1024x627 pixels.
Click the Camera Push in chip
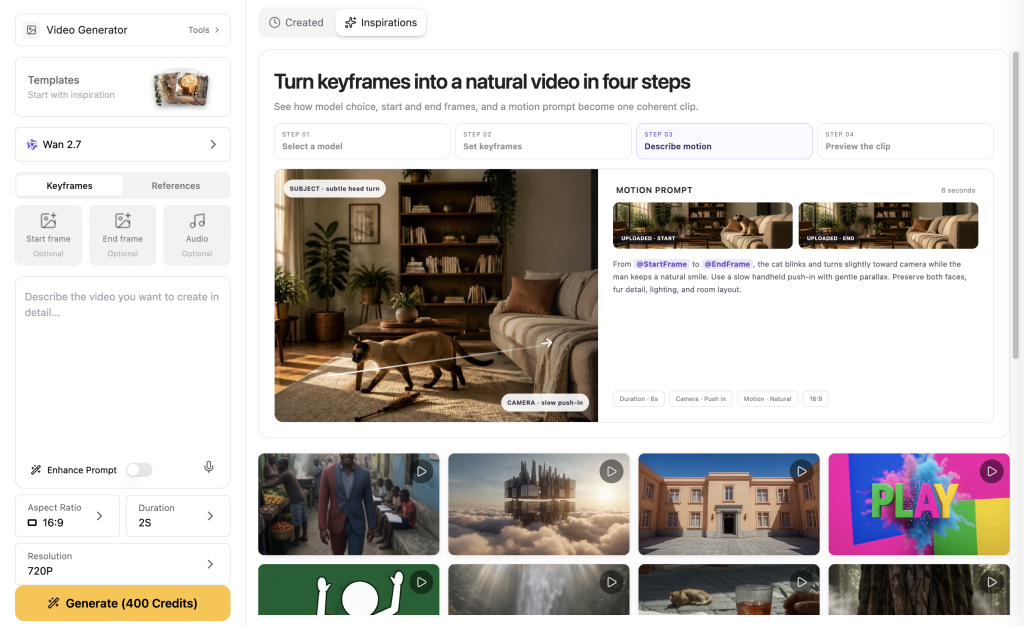click(701, 398)
